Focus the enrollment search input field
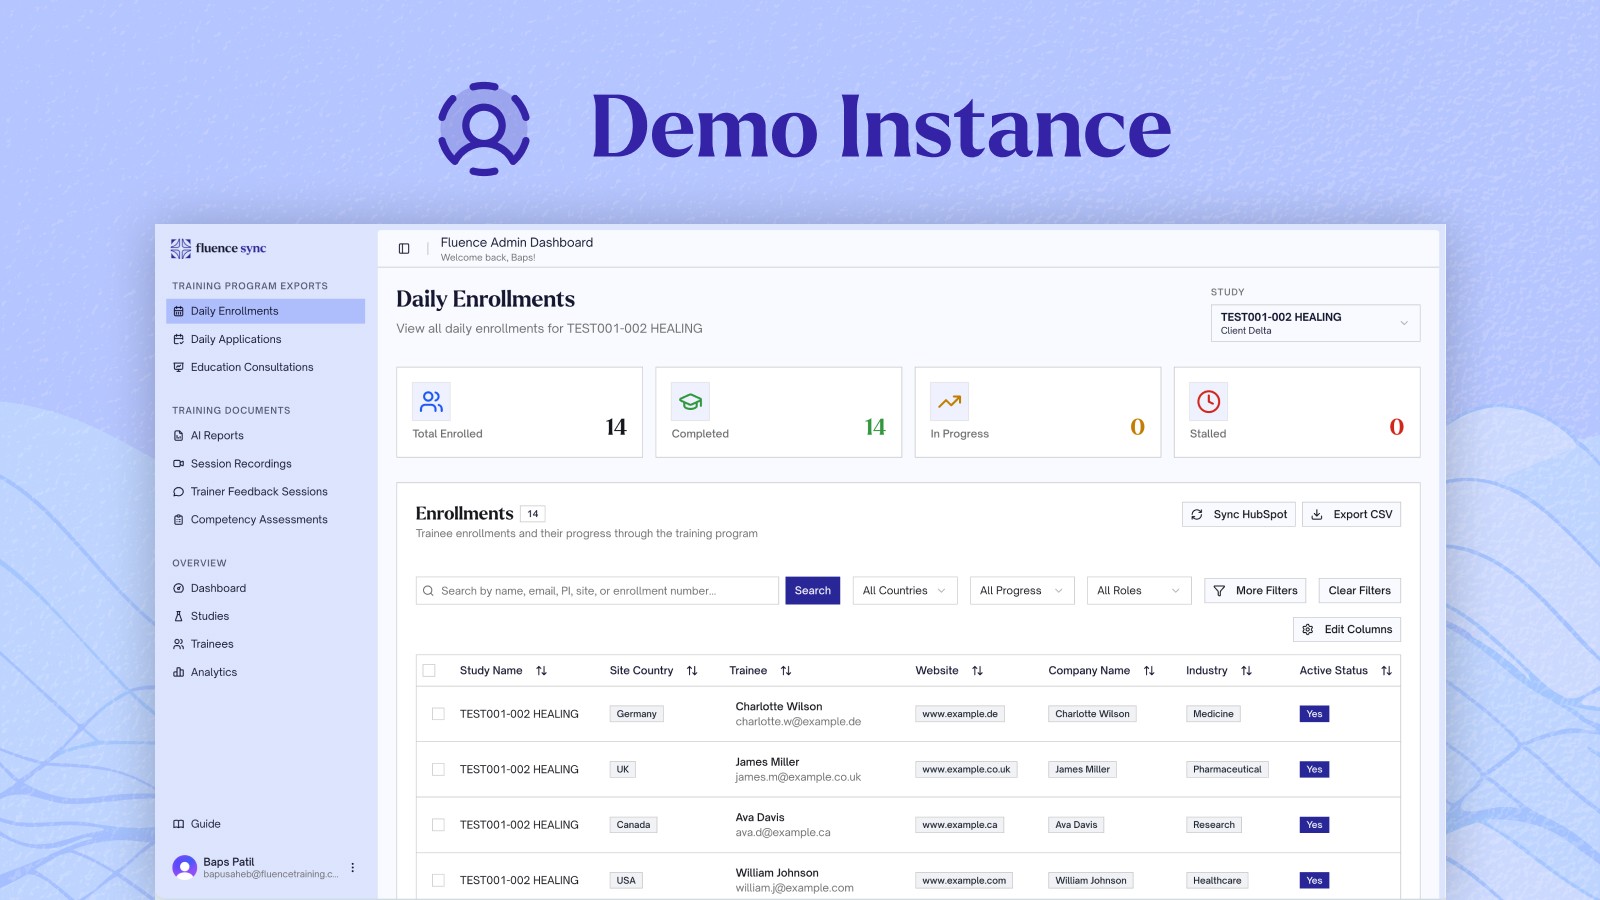Viewport: 1600px width, 900px height. [x=597, y=591]
